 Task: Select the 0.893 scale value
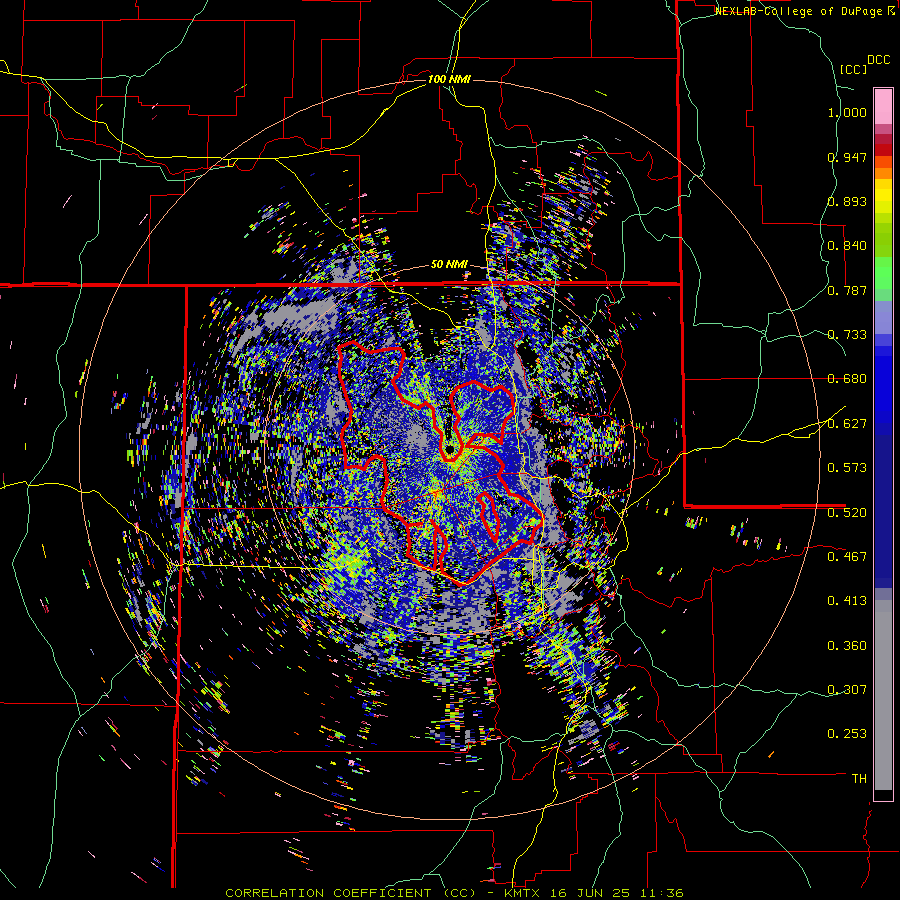pyautogui.click(x=847, y=201)
